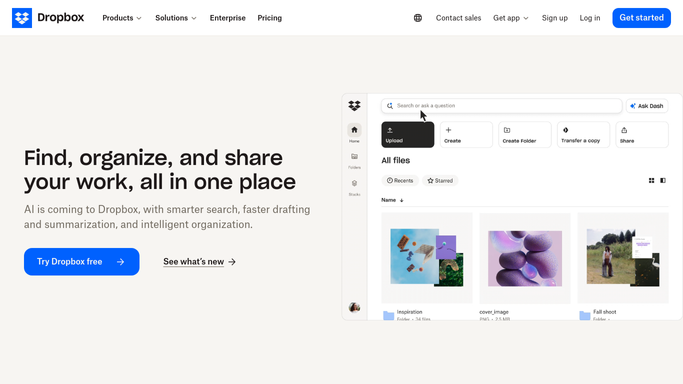Click the Get started button

[x=642, y=18]
